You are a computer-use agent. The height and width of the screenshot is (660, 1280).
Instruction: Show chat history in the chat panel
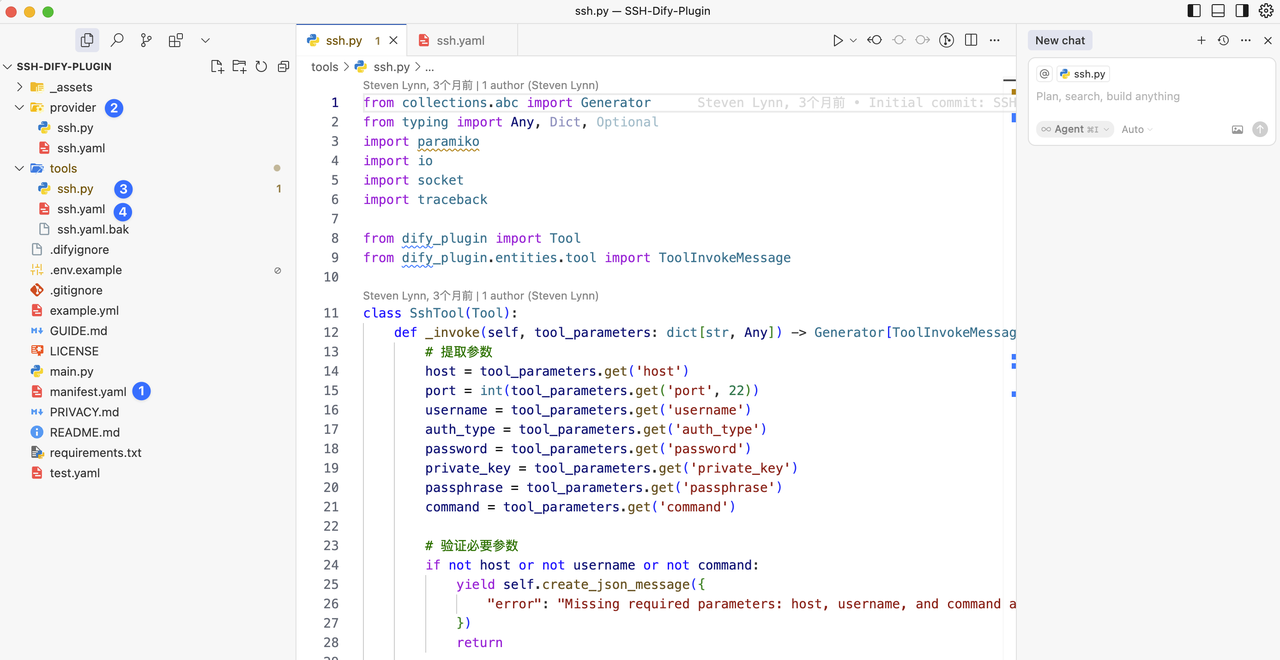point(1223,40)
